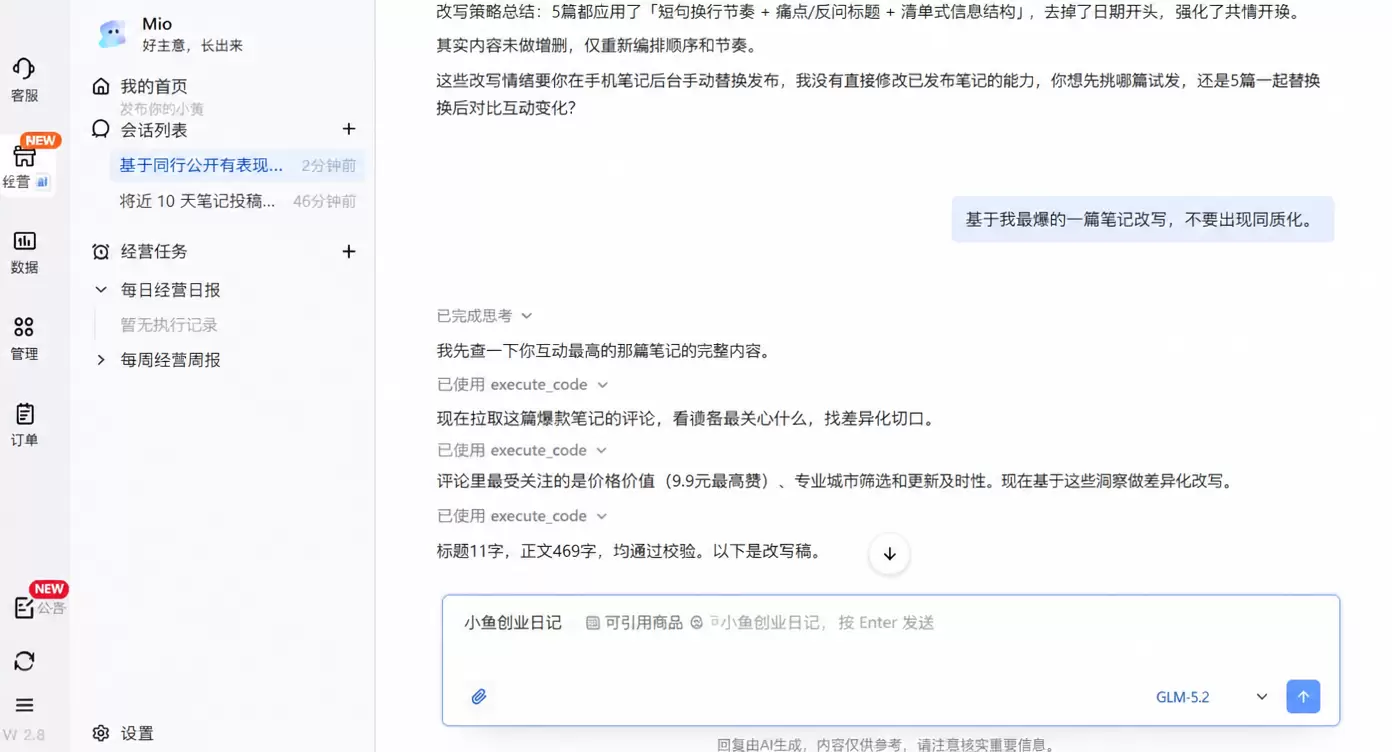1392x752 pixels.
Task: Click text 改写策略总结 paragraph
Action: [869, 12]
